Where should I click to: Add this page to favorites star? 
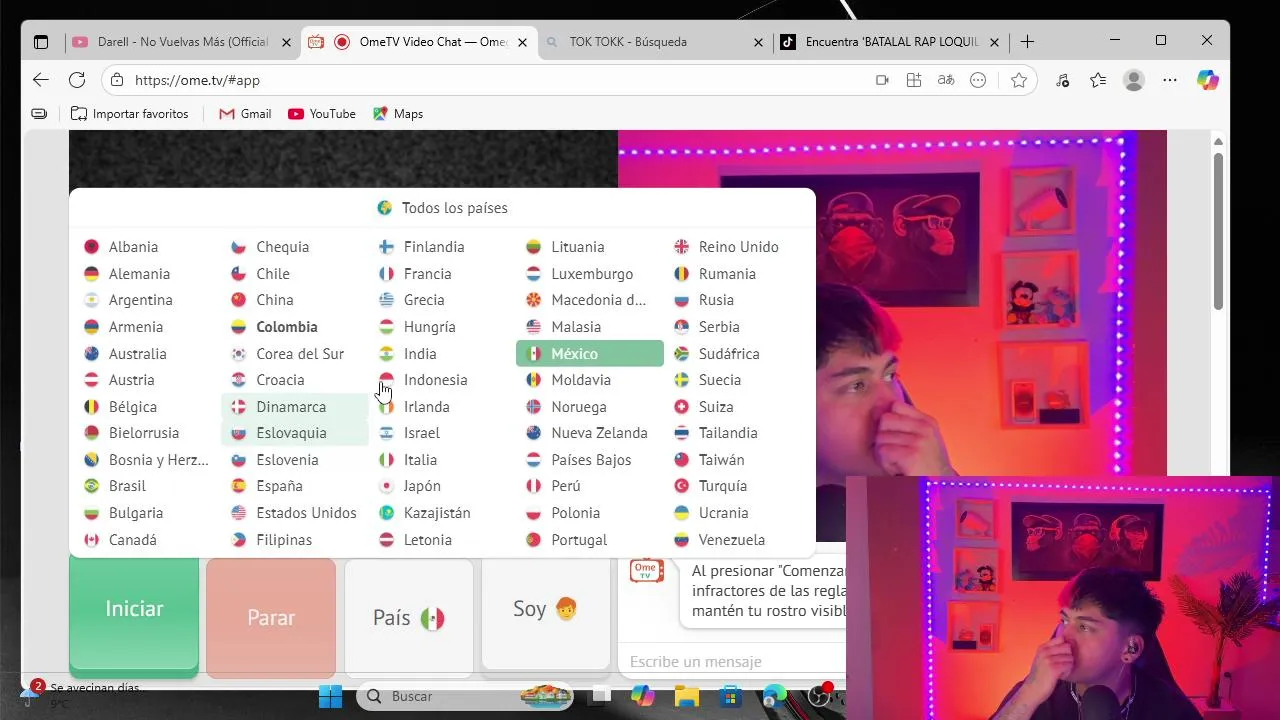[x=1019, y=80]
